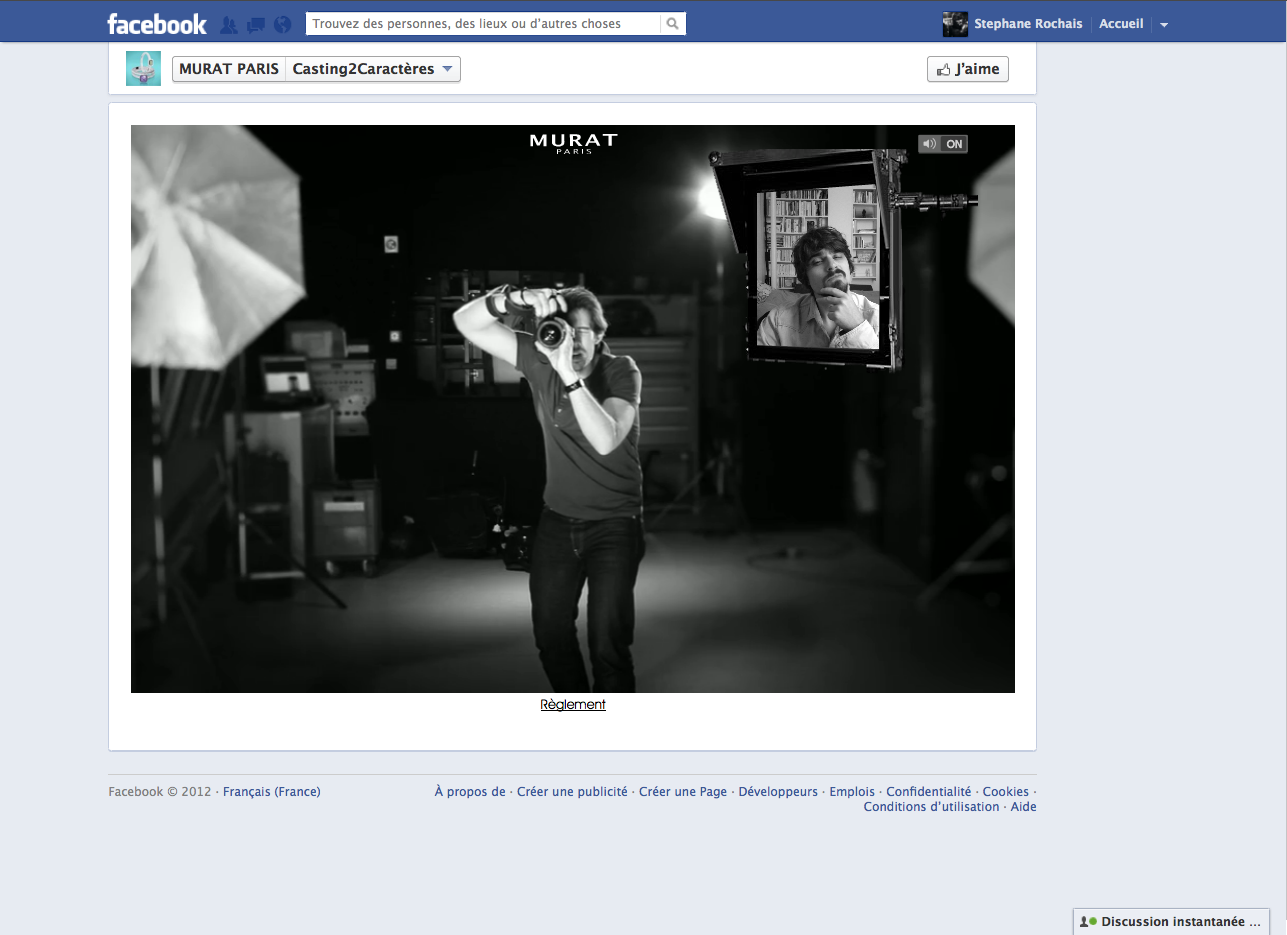Viewport: 1287px width, 935px height.
Task: Click the search magnifier button
Action: click(x=673, y=24)
